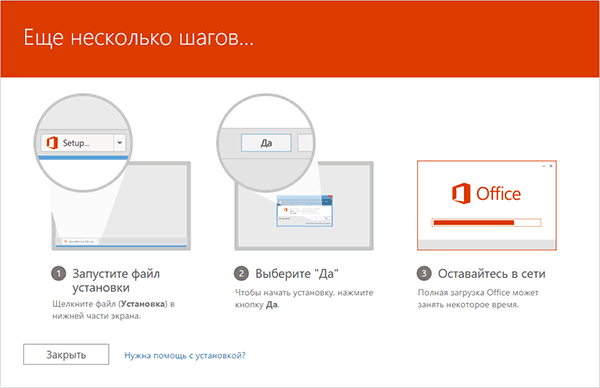
Task: Click the Office installation progress bar
Action: [x=486, y=223]
